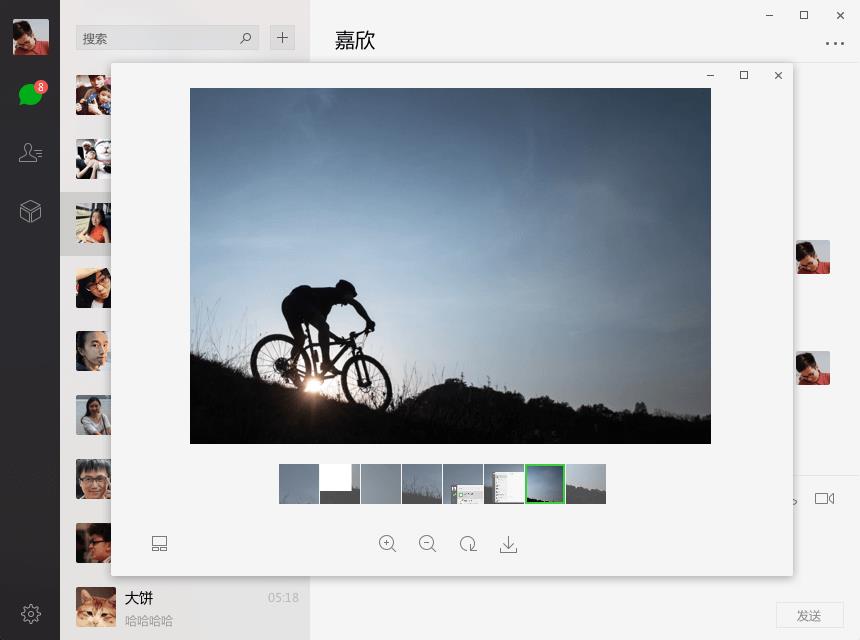Image resolution: width=860 pixels, height=640 pixels.
Task: Select the first thumbnail in the strip
Action: pyautogui.click(x=299, y=484)
